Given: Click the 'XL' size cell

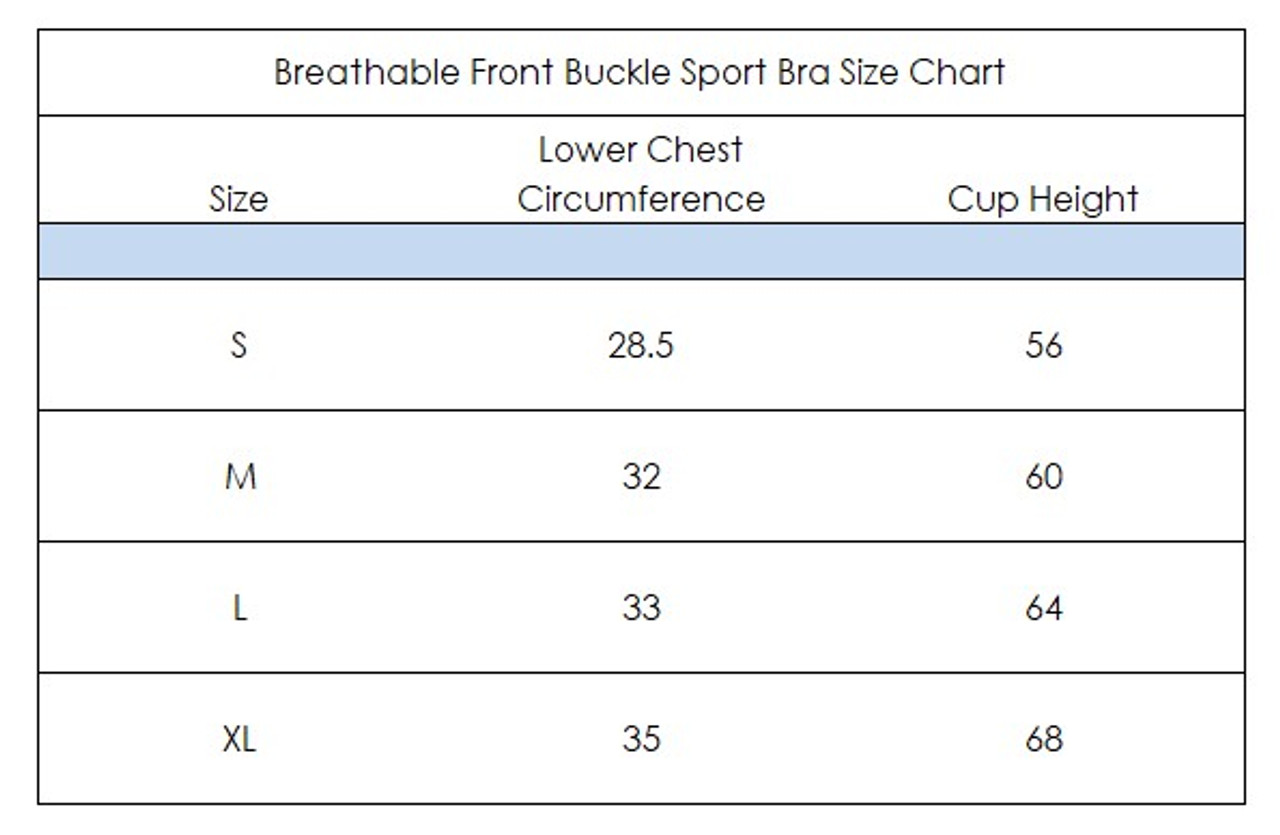Looking at the screenshot, I should tap(240, 739).
